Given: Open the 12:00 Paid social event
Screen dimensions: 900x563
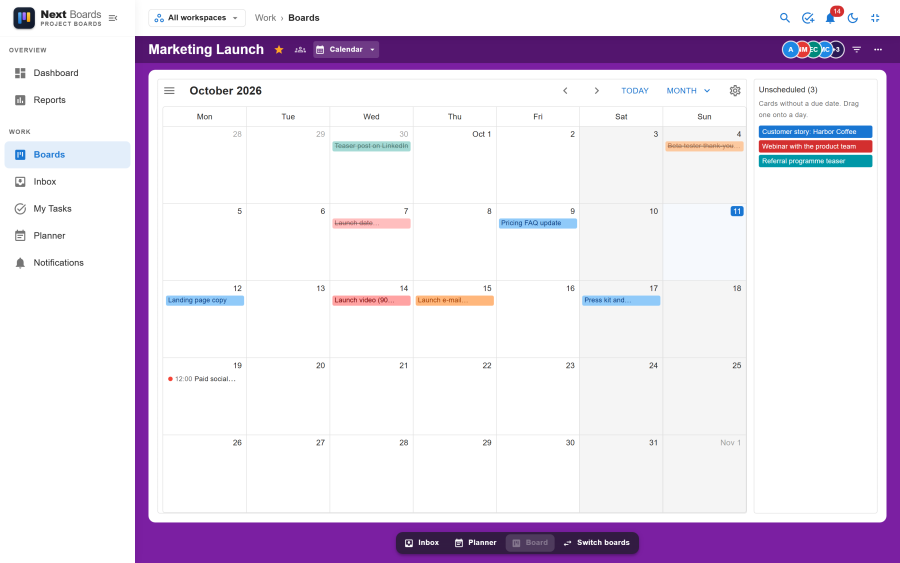Looking at the screenshot, I should coord(205,379).
